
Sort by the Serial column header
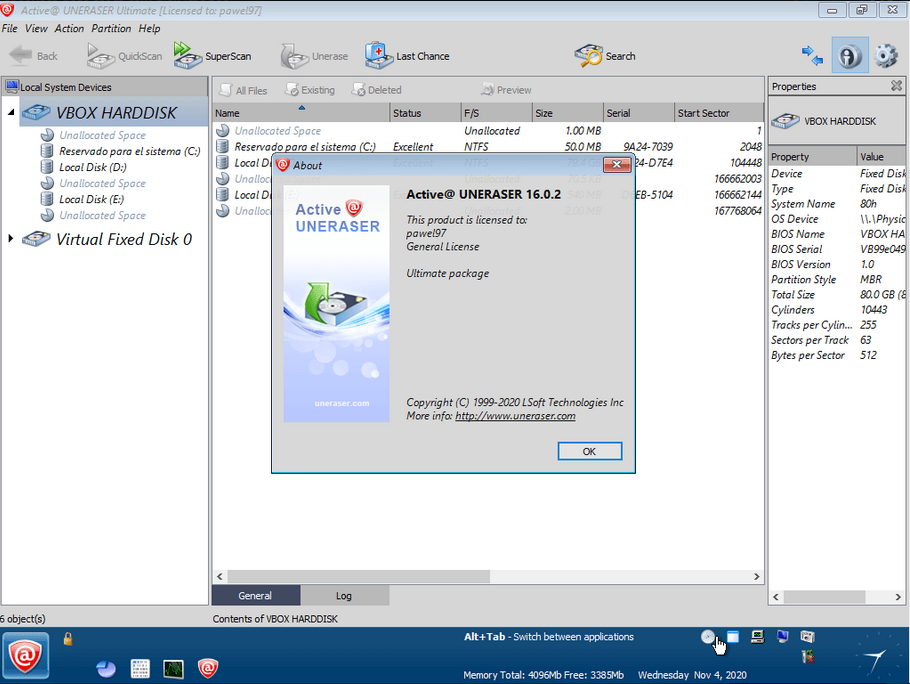[x=639, y=113]
